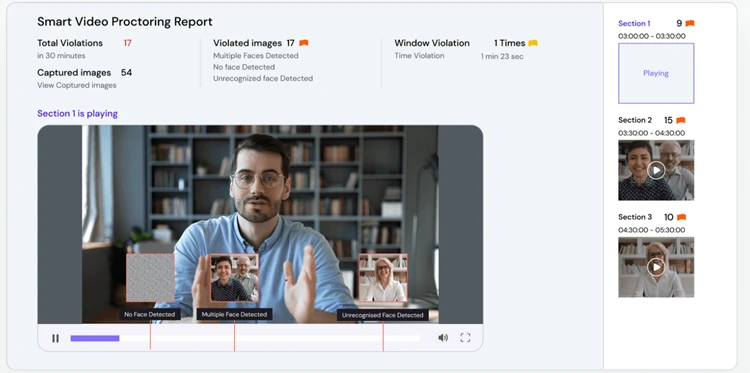This screenshot has height=373, width=750.
Task: Open the Multiple Face Detected thumbnail
Action: [234, 277]
